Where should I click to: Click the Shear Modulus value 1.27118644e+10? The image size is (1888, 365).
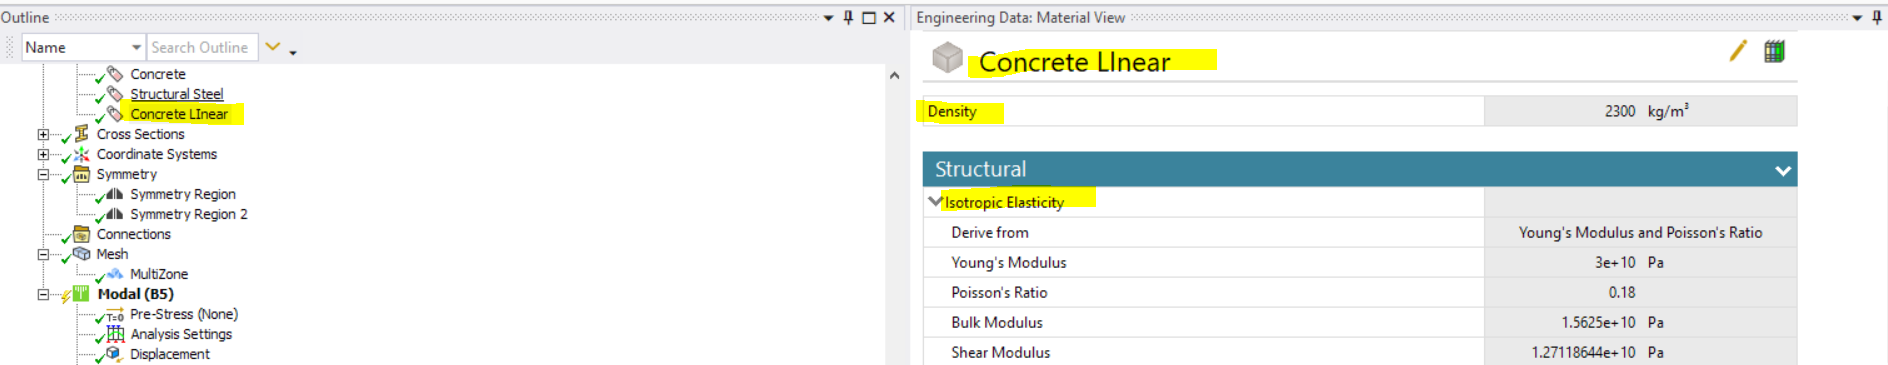[x=1640, y=352]
